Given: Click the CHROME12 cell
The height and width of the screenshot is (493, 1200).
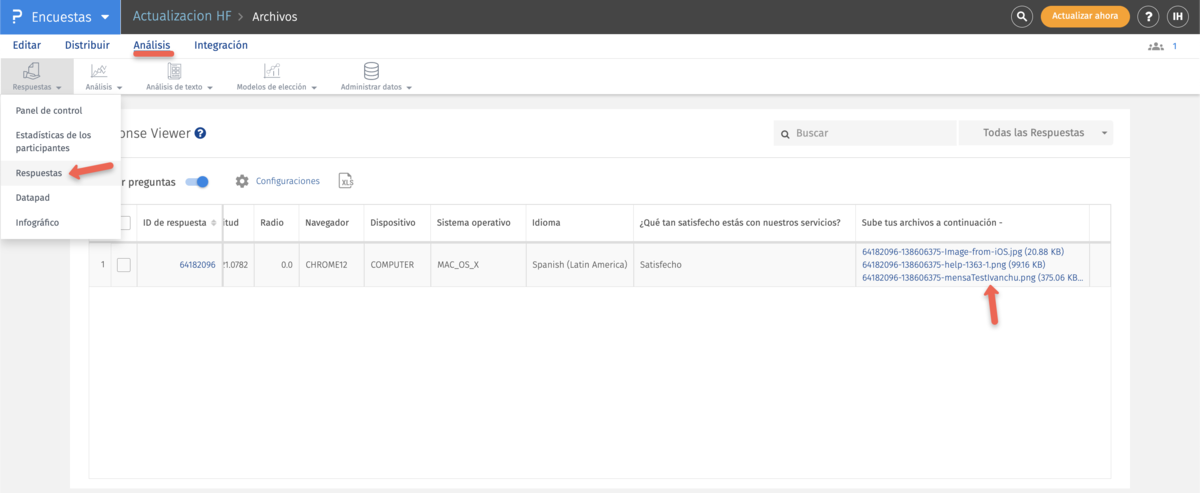Looking at the screenshot, I should point(329,265).
